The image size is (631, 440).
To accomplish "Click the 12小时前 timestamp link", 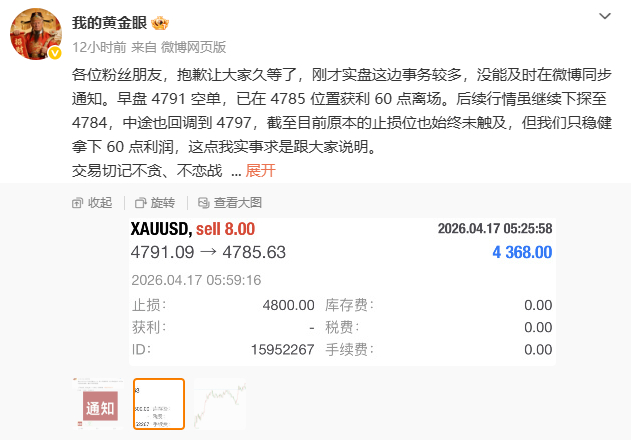I will pos(99,48).
